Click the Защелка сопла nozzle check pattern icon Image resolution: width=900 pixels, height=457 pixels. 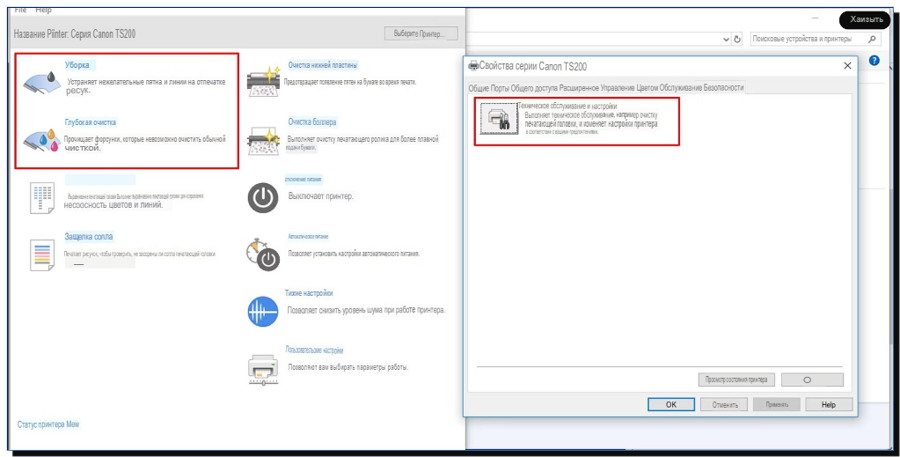pyautogui.click(x=41, y=255)
